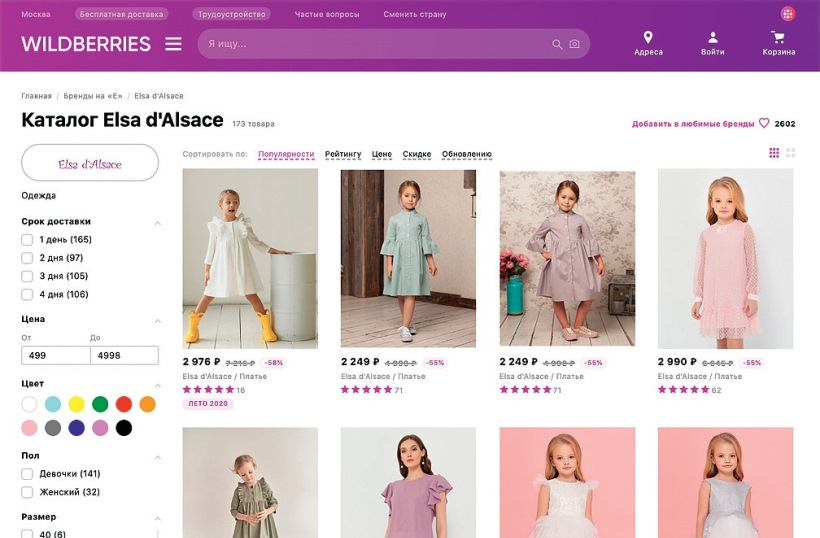Check the 1 день delivery checkbox
The height and width of the screenshot is (538, 820).
click(x=27, y=240)
